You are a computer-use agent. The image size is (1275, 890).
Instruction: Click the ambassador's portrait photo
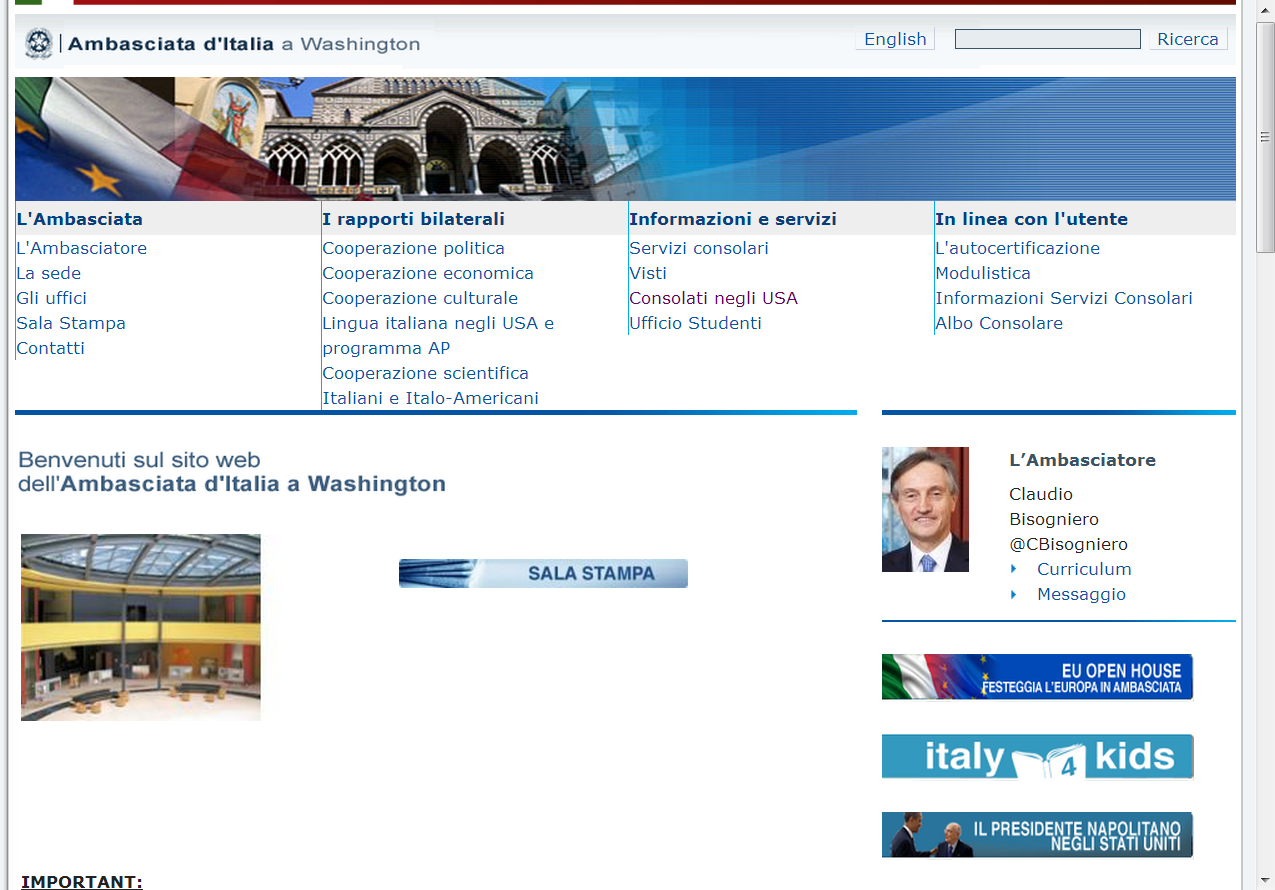(x=925, y=509)
